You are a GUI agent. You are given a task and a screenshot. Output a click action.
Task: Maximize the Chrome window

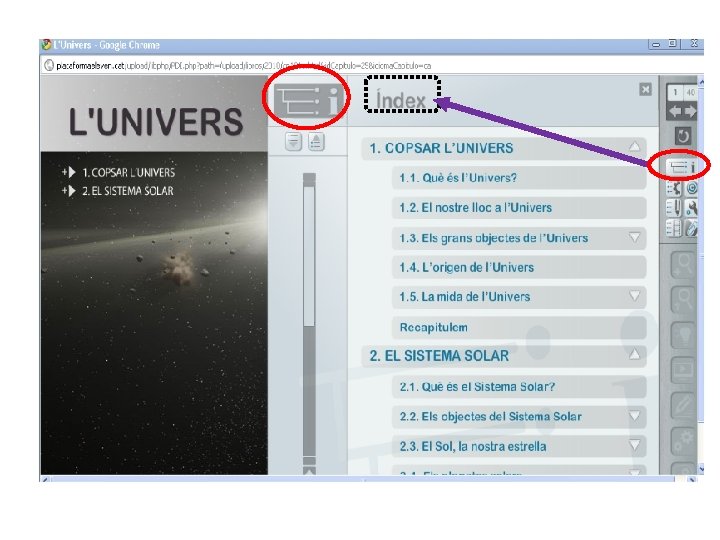coord(673,44)
